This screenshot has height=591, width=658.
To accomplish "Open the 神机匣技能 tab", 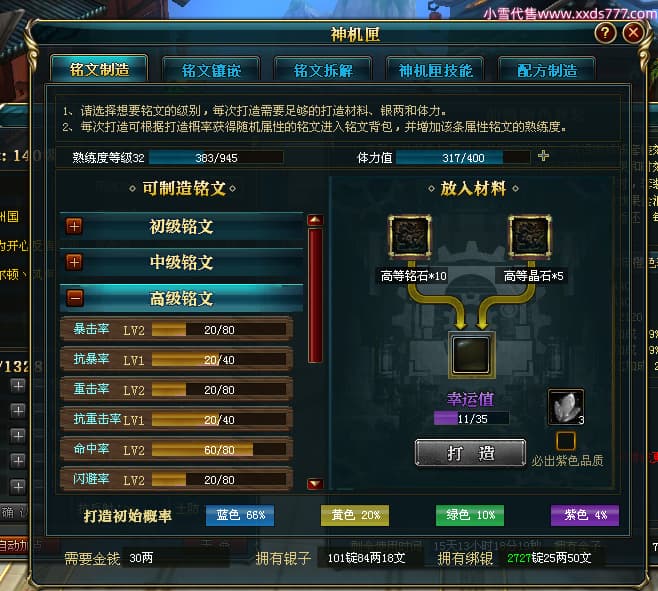I will pos(435,70).
